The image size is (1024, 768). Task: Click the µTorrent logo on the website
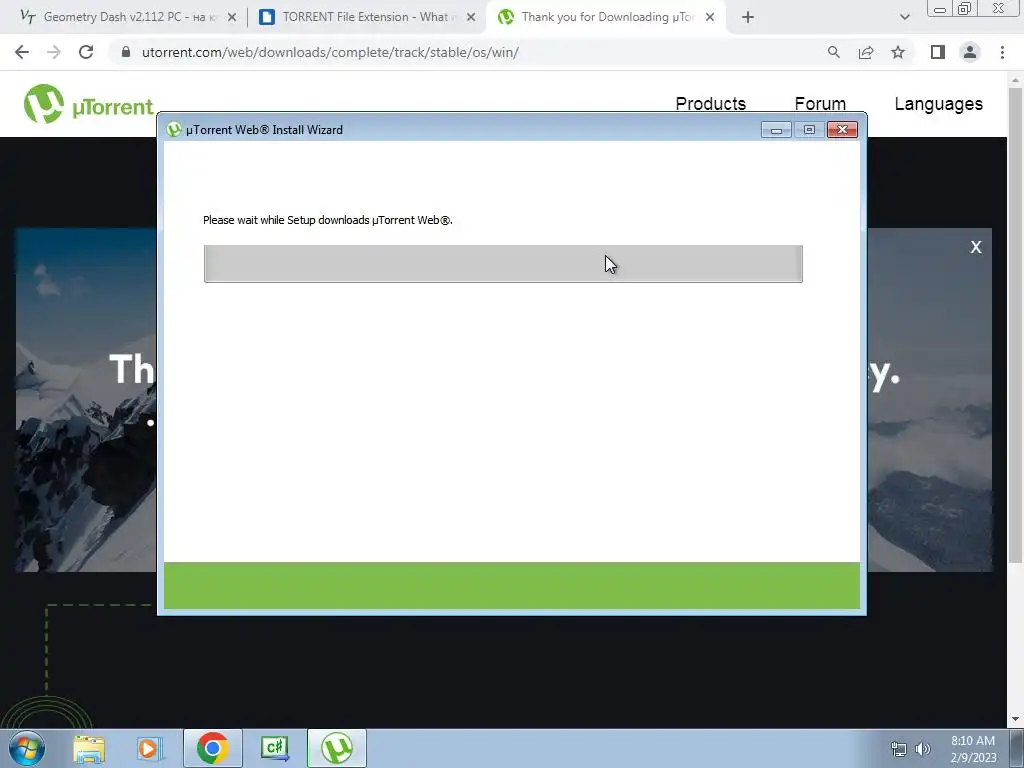88,104
